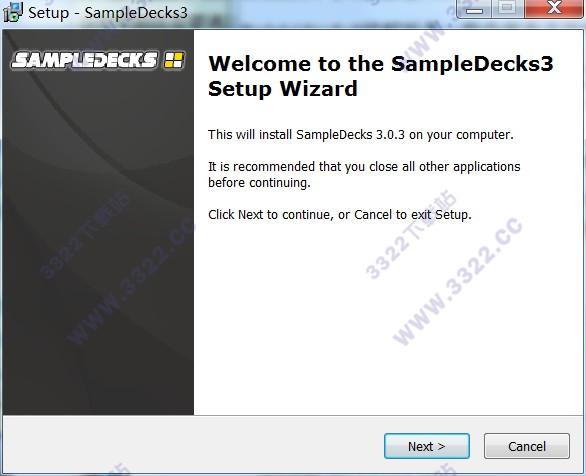
Task: Click the blank title bar area beside the title
Action: click(321, 13)
